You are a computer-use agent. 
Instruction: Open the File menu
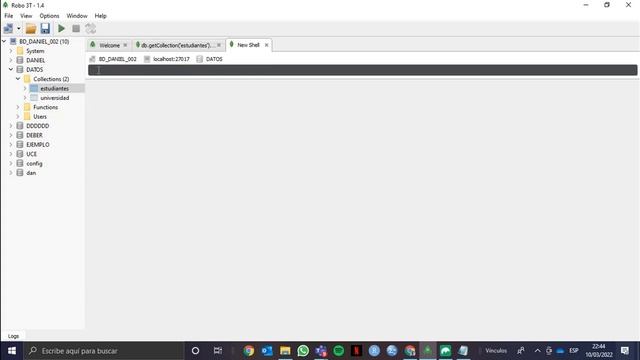pyautogui.click(x=9, y=16)
